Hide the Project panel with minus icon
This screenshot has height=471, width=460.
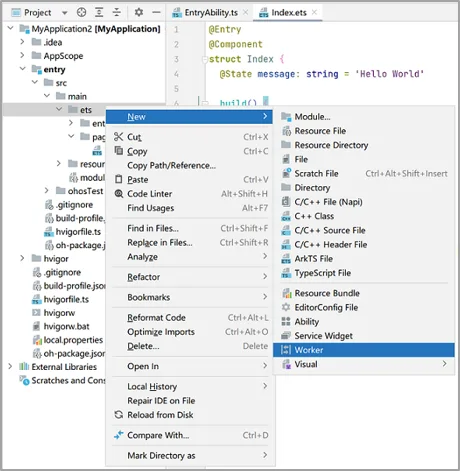point(156,13)
